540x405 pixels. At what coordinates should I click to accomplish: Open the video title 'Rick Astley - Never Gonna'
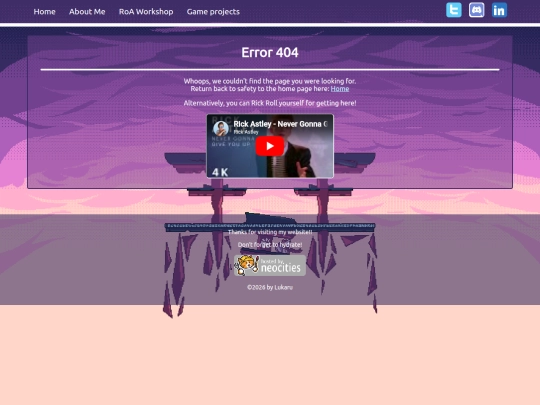[x=280, y=124]
